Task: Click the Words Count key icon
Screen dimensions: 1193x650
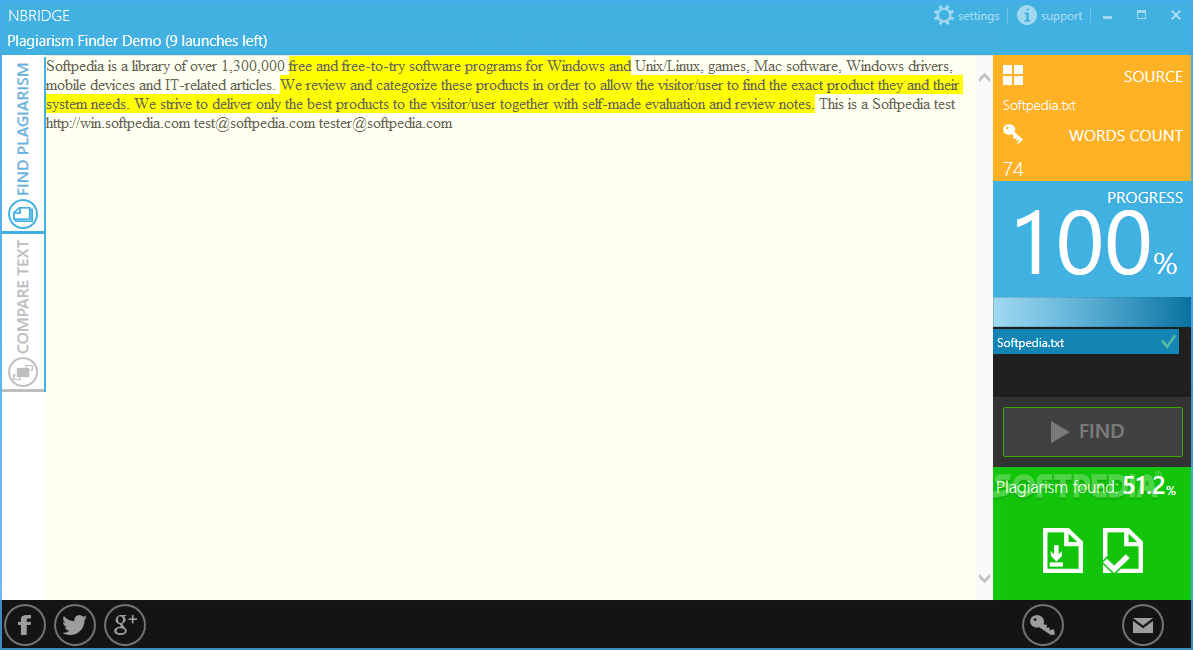Action: (x=1013, y=135)
